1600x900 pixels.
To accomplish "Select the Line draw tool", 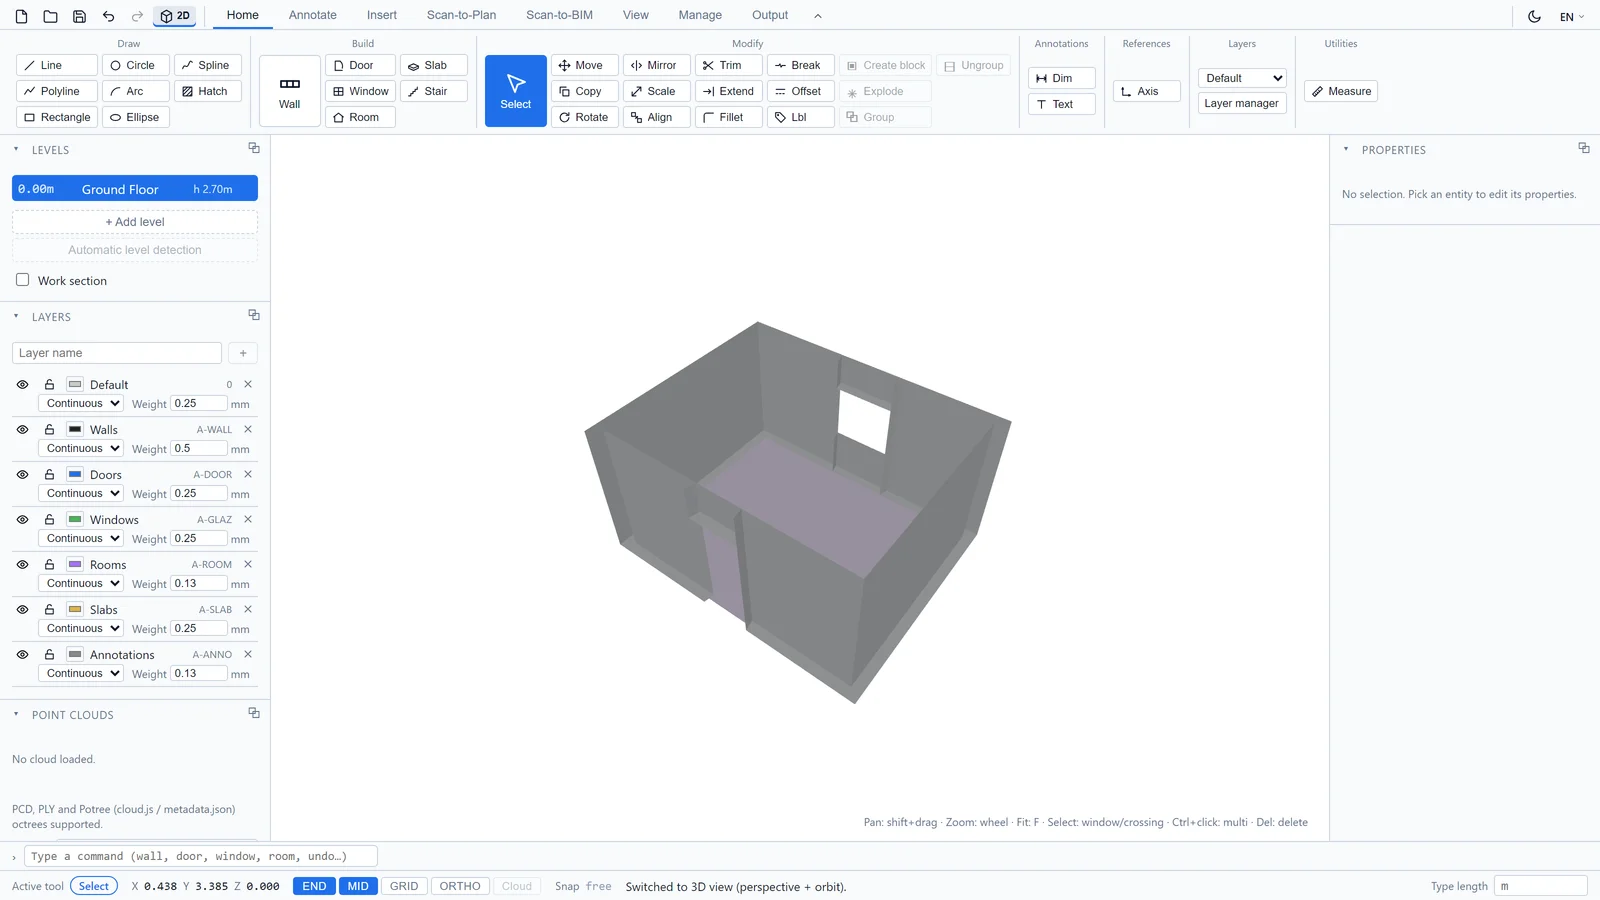I will tap(57, 65).
